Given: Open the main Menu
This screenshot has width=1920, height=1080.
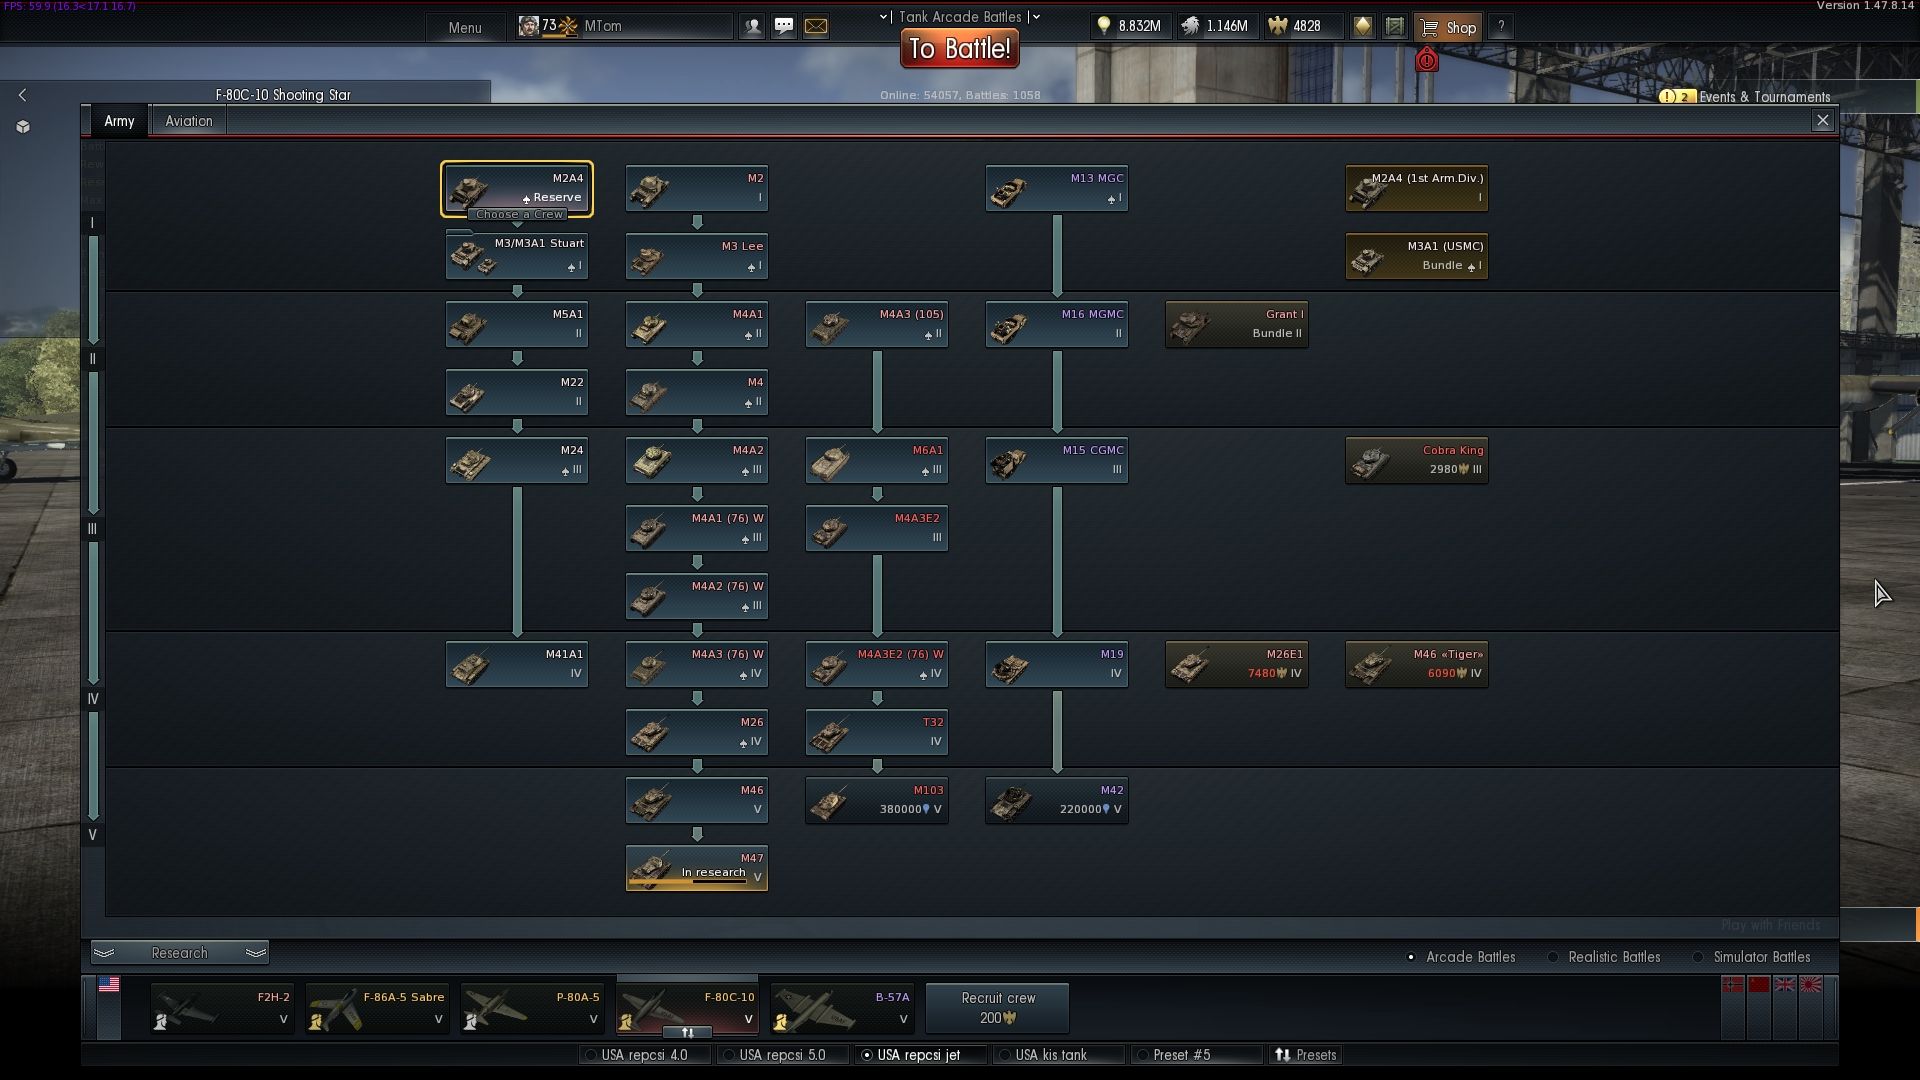Looking at the screenshot, I should click(465, 27).
